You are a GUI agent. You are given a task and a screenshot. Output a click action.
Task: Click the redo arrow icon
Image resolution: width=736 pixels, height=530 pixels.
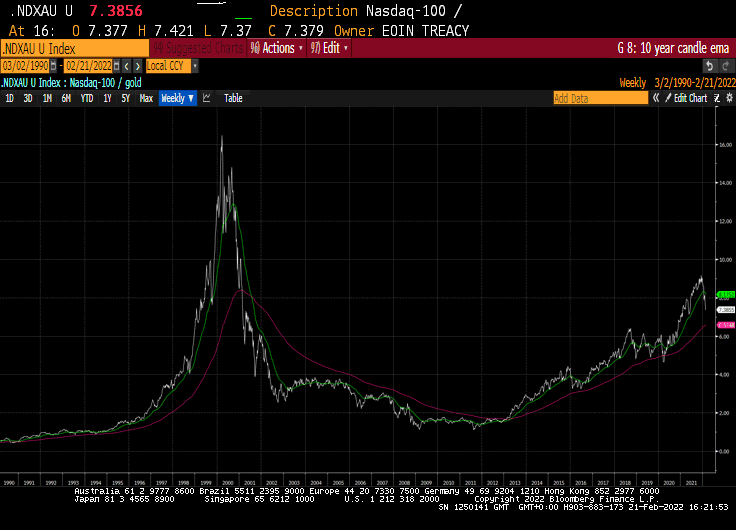pos(726,66)
